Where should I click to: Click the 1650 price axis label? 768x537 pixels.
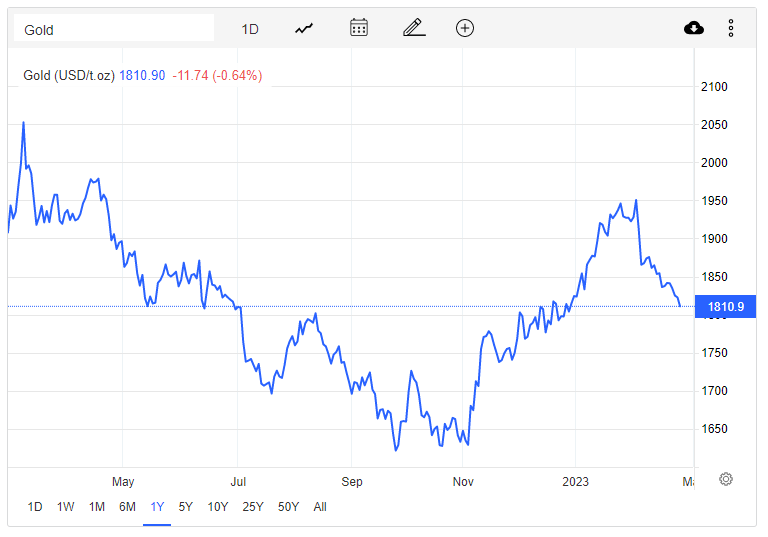714,429
